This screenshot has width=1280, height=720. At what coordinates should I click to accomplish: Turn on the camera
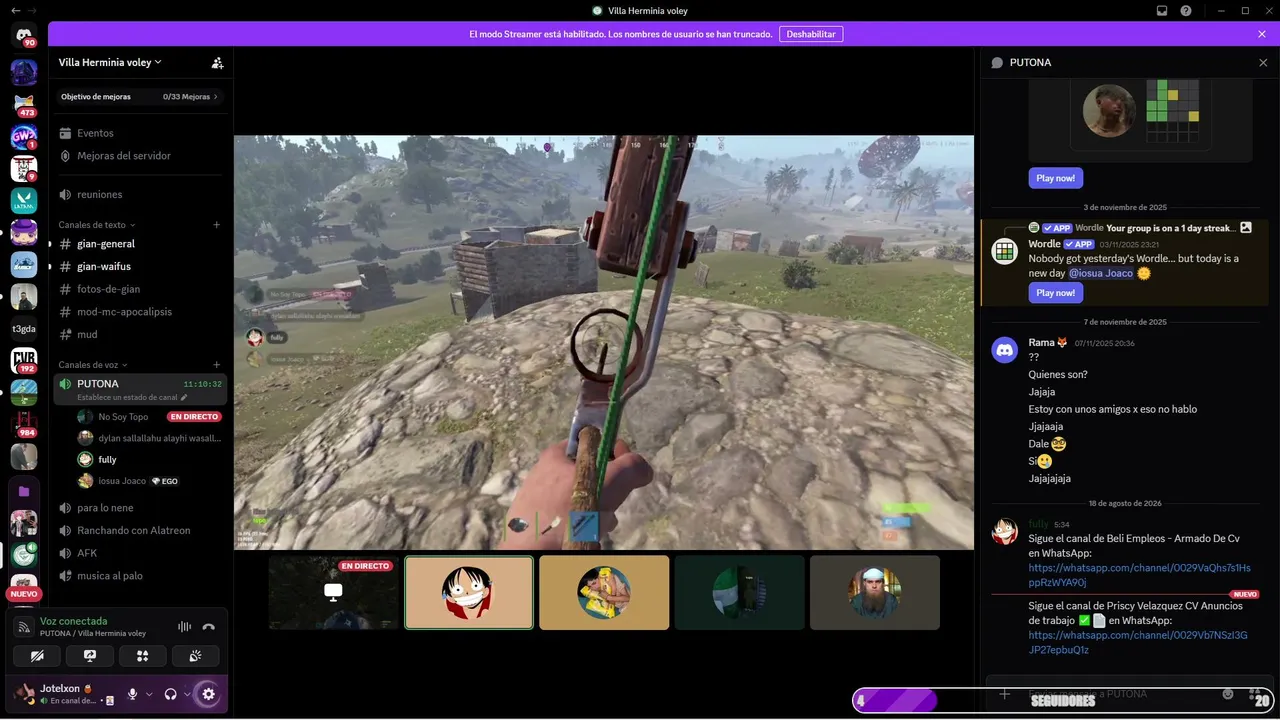(x=38, y=656)
